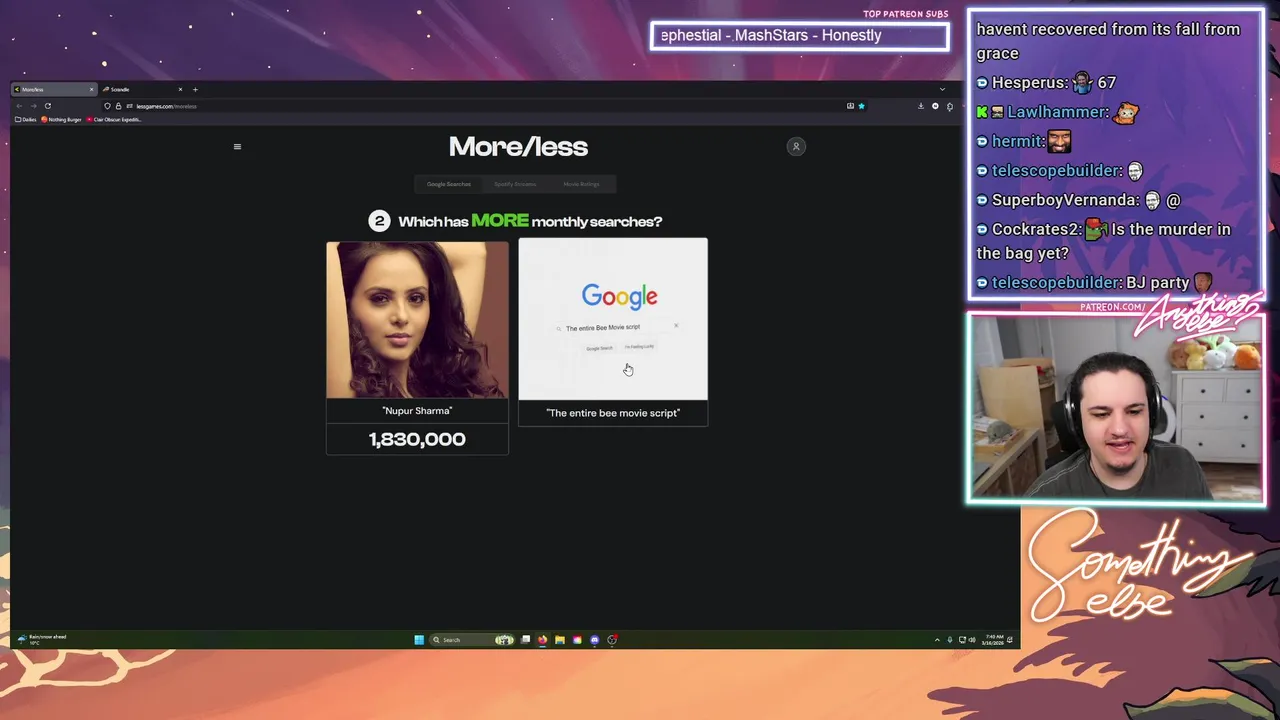Open the last taskbar app icon with red badge
Viewport: 1280px width, 720px height.
(x=612, y=640)
